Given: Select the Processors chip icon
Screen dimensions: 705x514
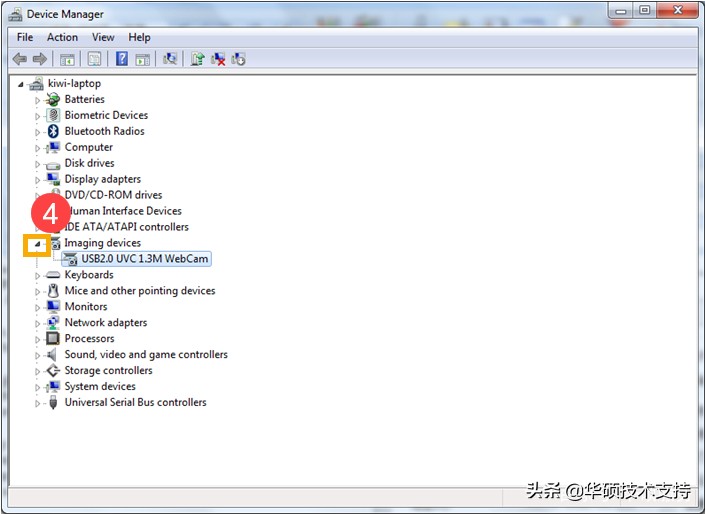Looking at the screenshot, I should point(53,338).
